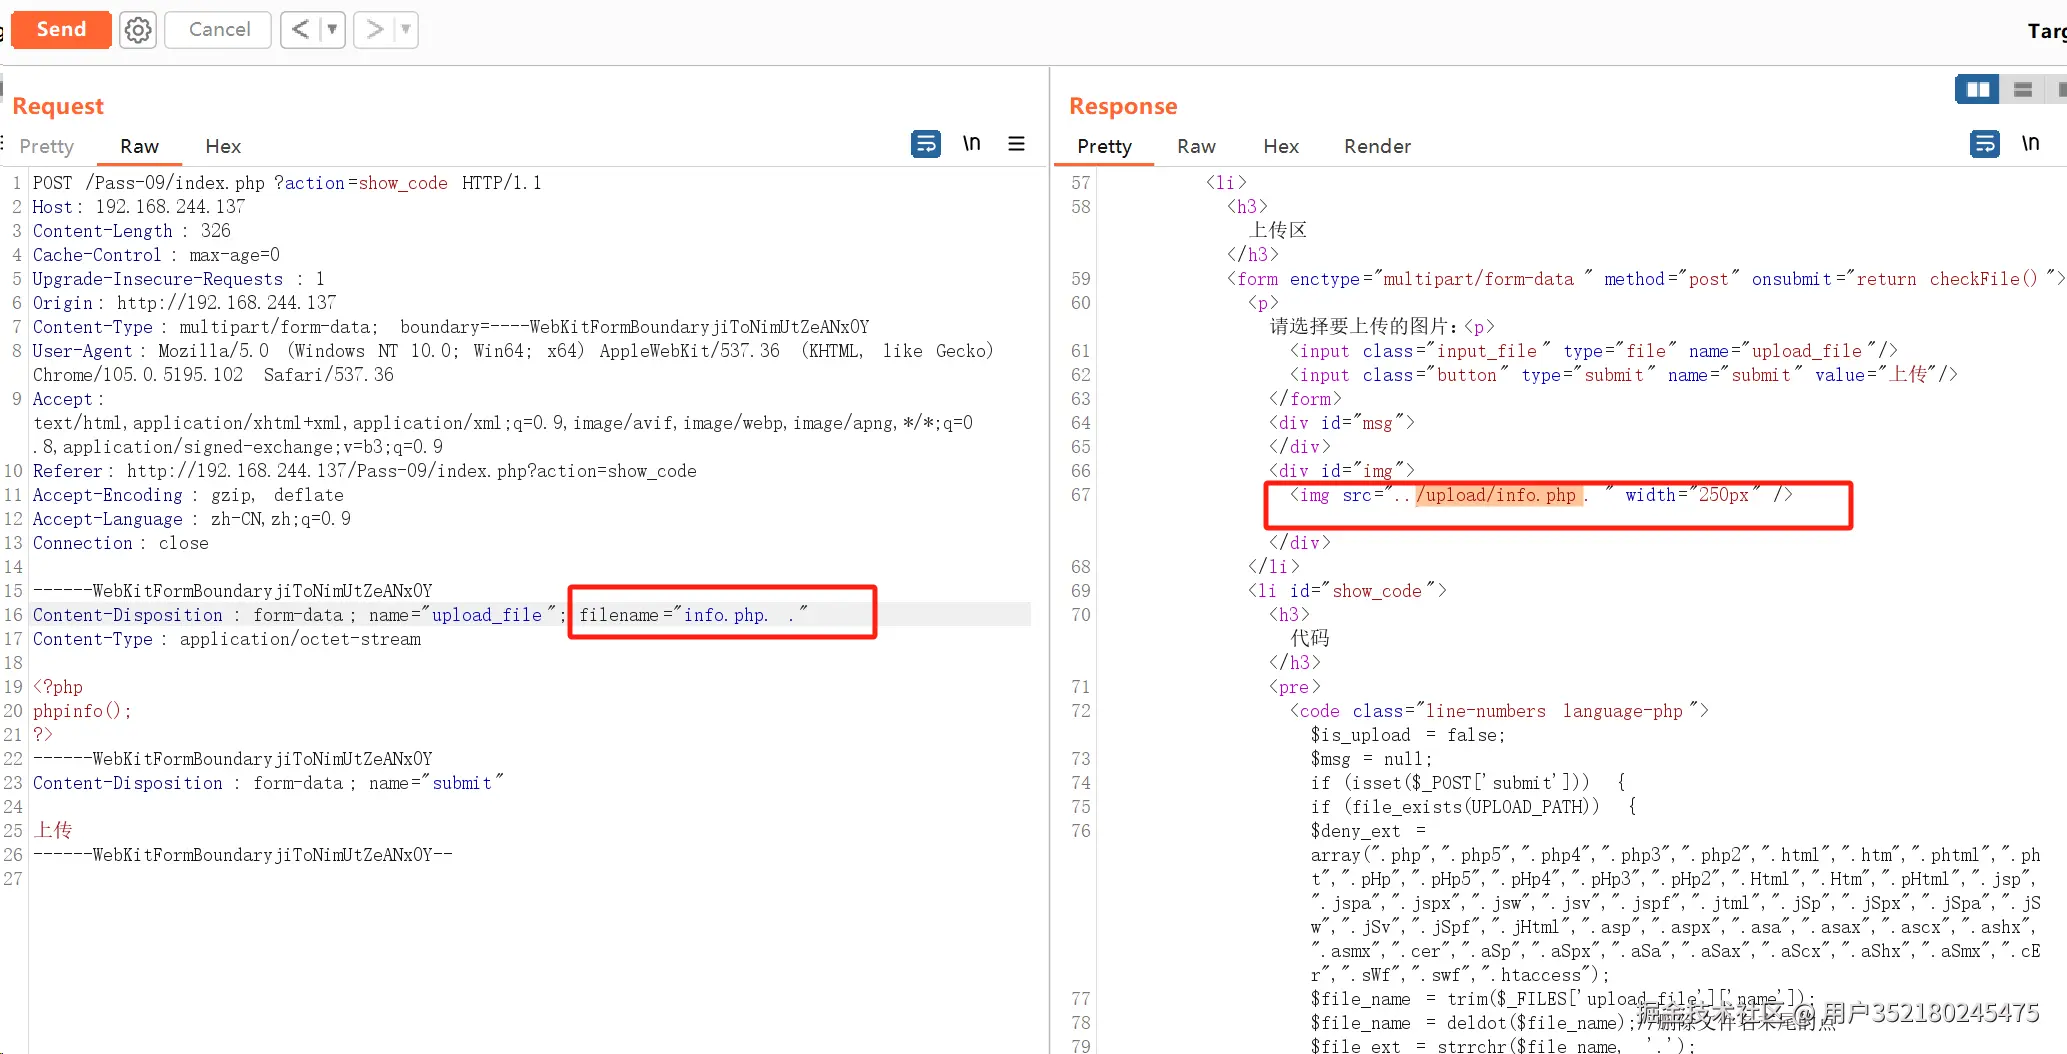The width and height of the screenshot is (2067, 1054).
Task: Select the Response Pretty tab
Action: [x=1104, y=146]
